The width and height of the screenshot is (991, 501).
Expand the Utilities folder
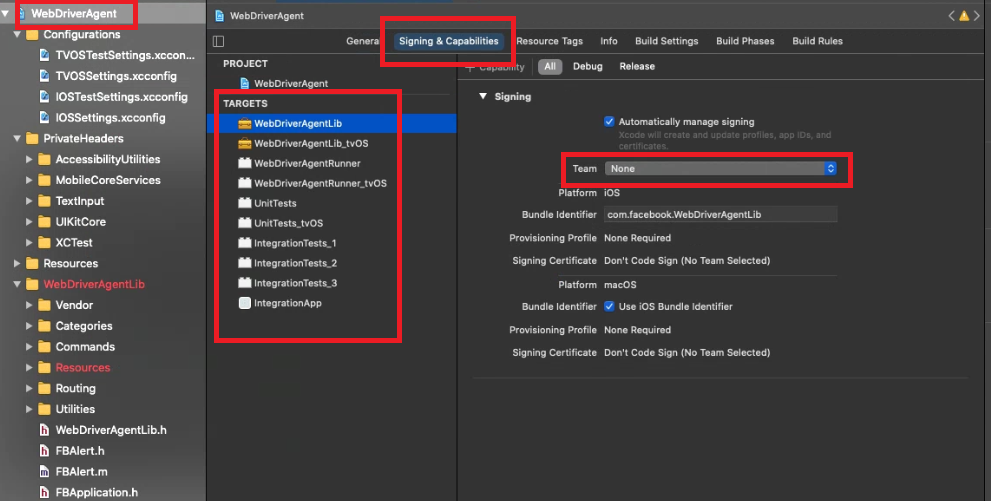[29, 409]
